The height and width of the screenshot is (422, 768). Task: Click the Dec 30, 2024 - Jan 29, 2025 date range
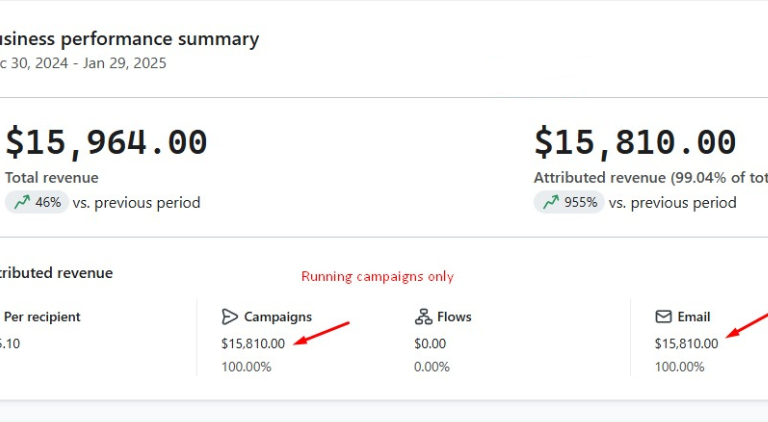[x=82, y=63]
